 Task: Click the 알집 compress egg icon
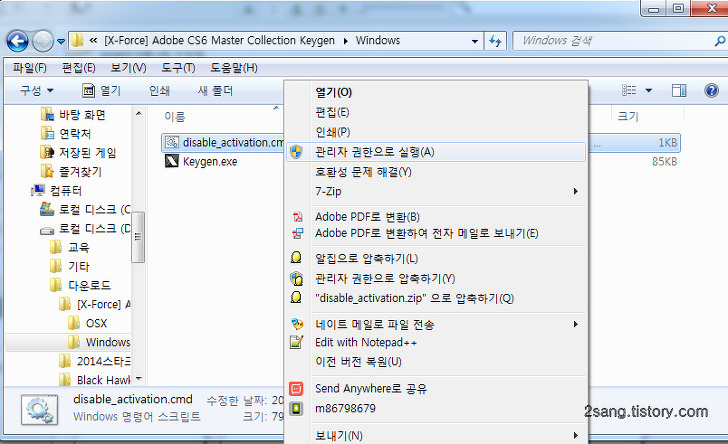click(x=296, y=258)
